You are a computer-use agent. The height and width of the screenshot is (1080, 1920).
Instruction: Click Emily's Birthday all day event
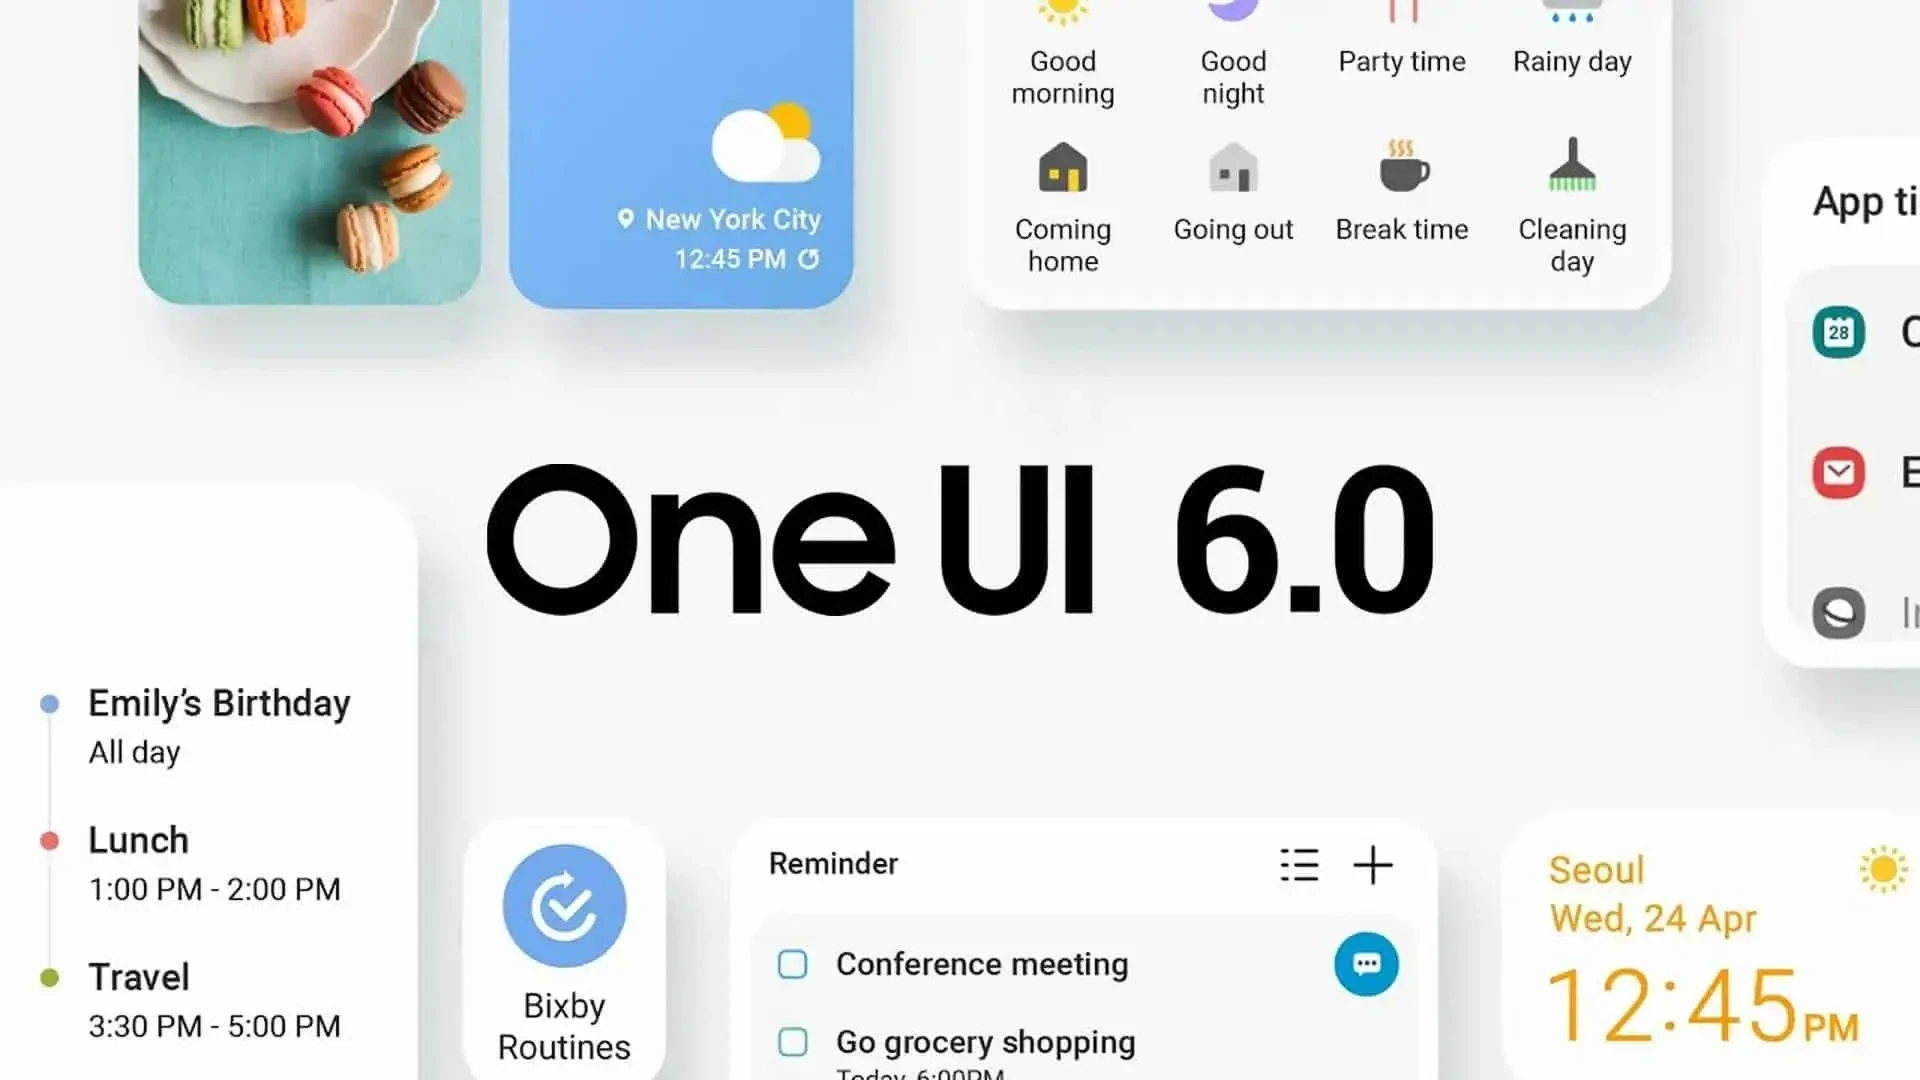pos(218,725)
